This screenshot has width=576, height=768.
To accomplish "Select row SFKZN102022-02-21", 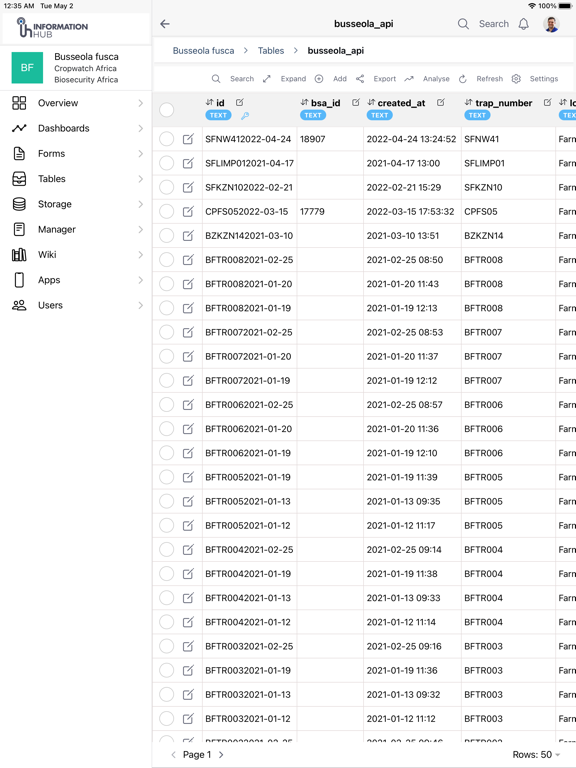I will 167,187.
